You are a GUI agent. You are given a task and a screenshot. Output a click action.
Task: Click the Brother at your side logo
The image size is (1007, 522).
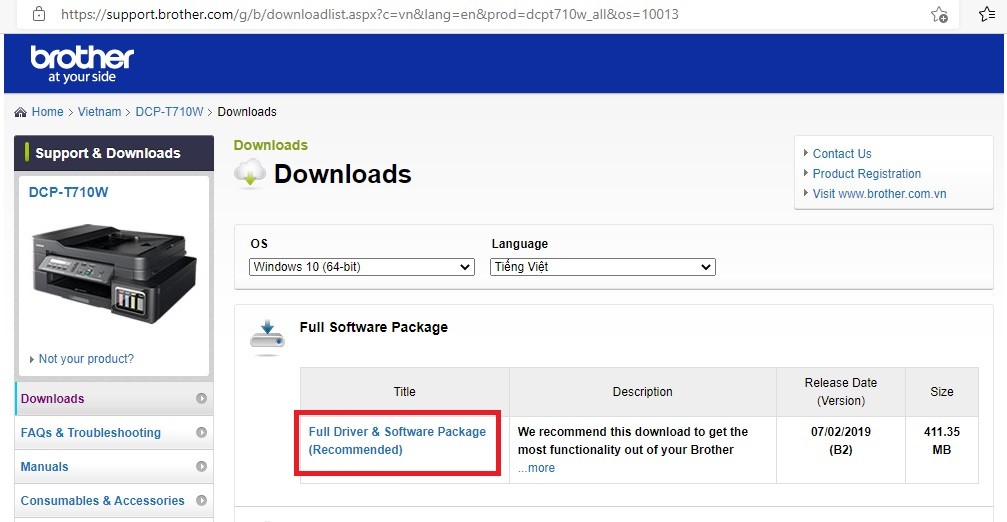82,64
